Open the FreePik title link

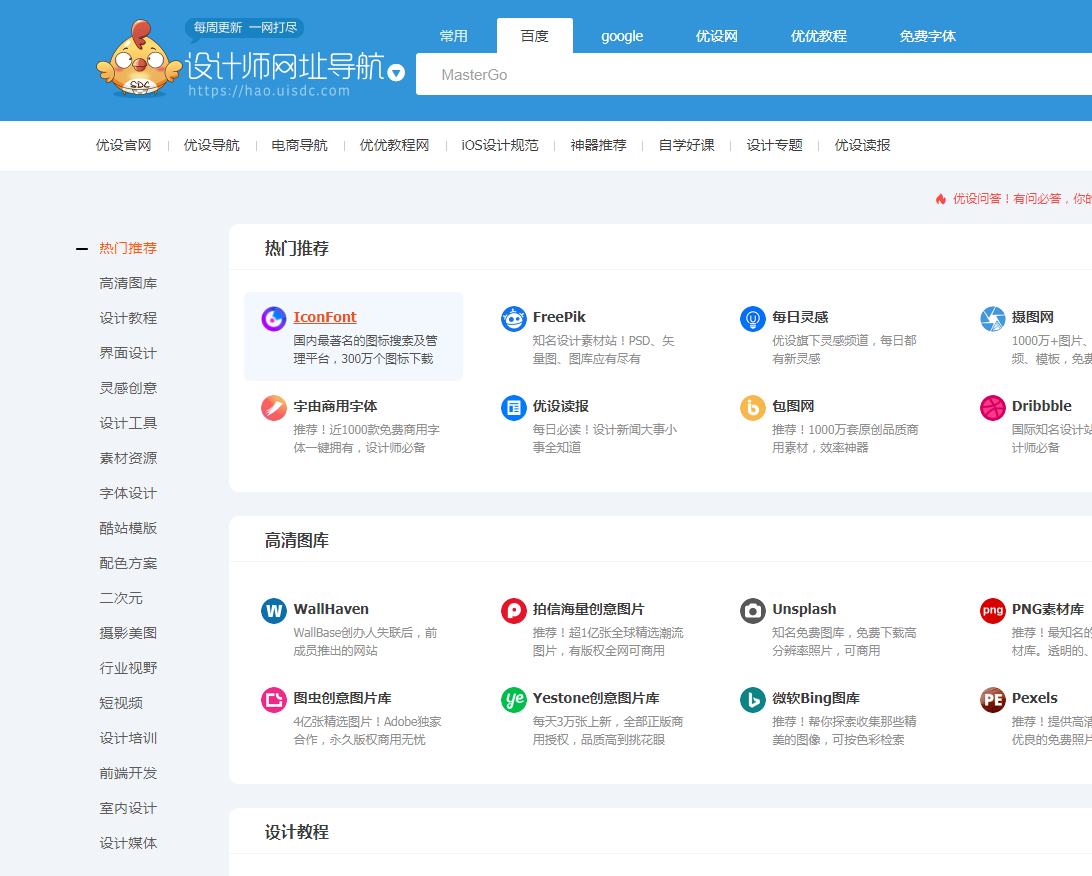559,317
